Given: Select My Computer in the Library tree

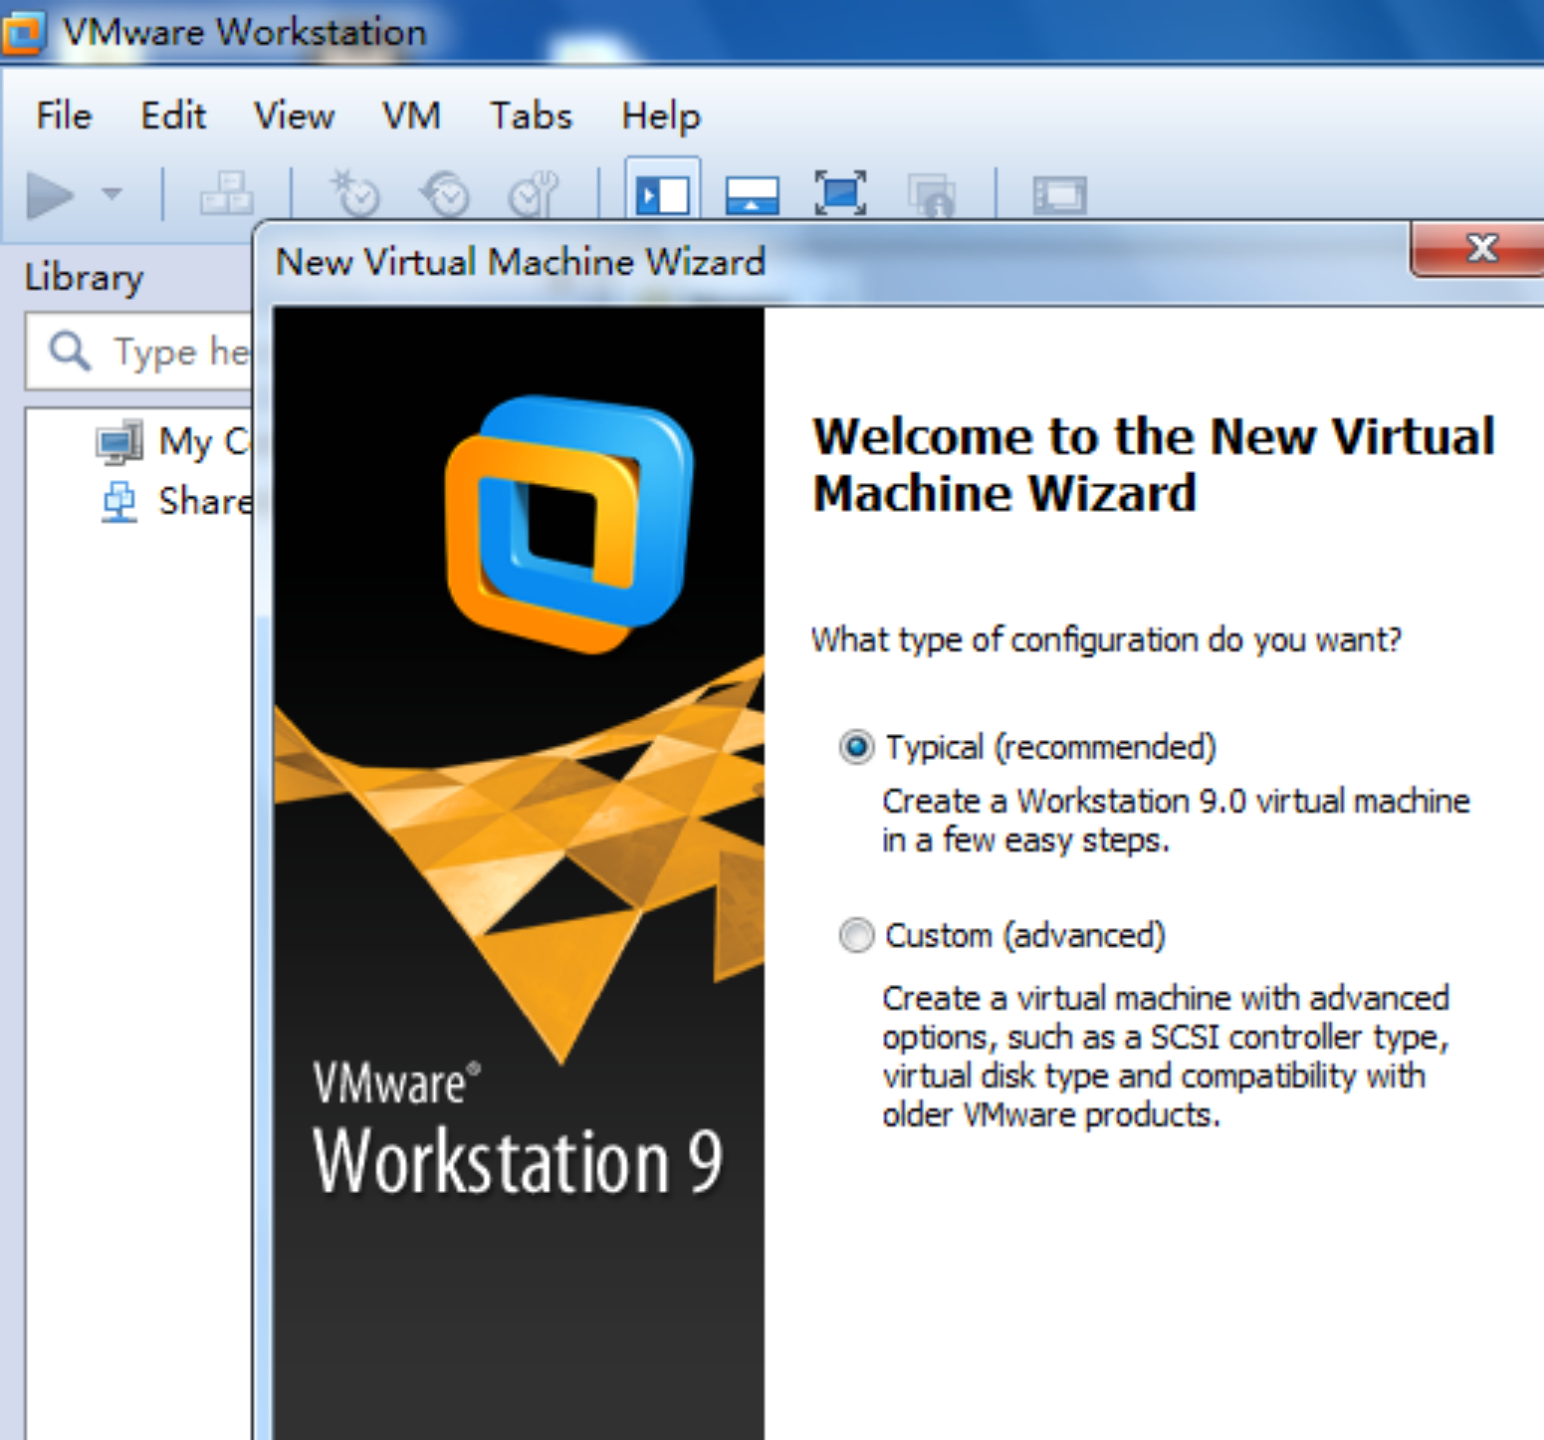Looking at the screenshot, I should (x=172, y=441).
